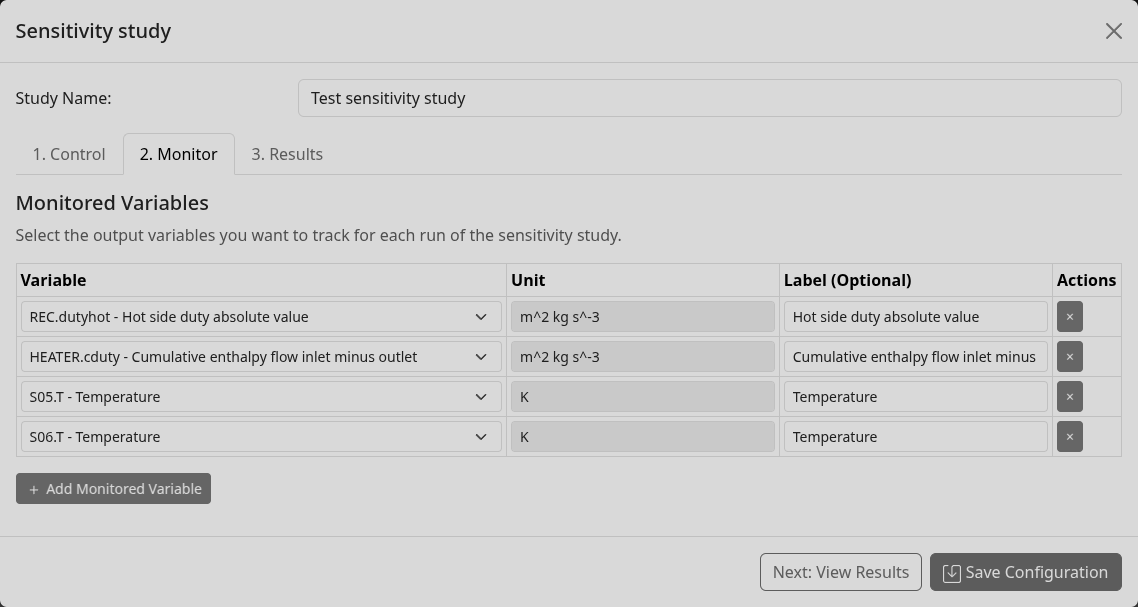
Task: Expand the HEATER.cduty variable dropdown
Action: tap(260, 357)
